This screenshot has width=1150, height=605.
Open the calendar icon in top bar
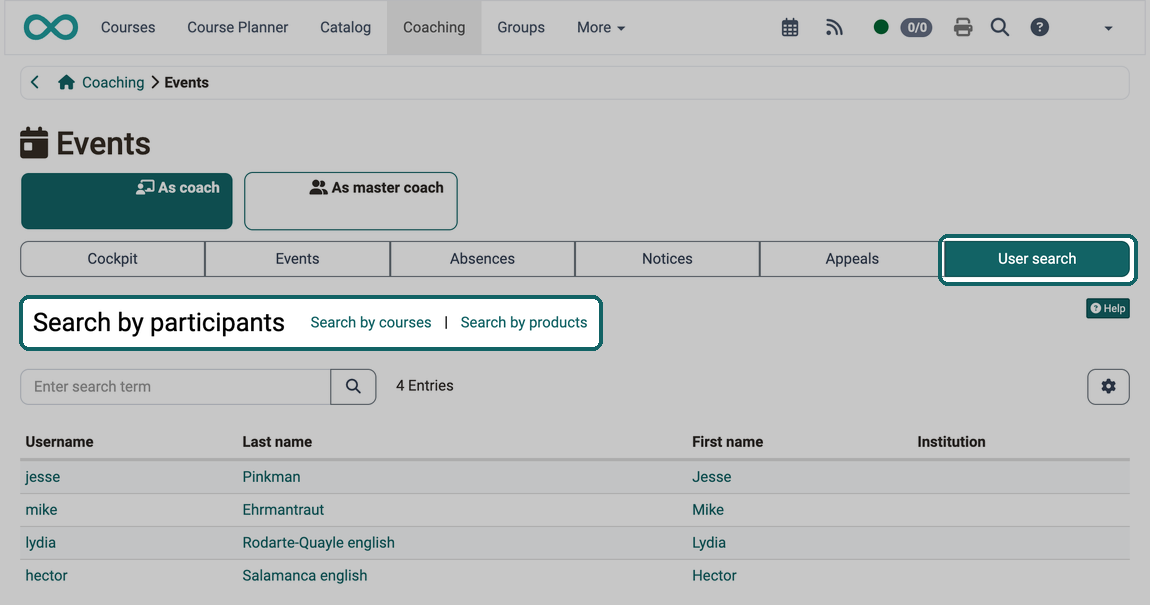tap(790, 28)
